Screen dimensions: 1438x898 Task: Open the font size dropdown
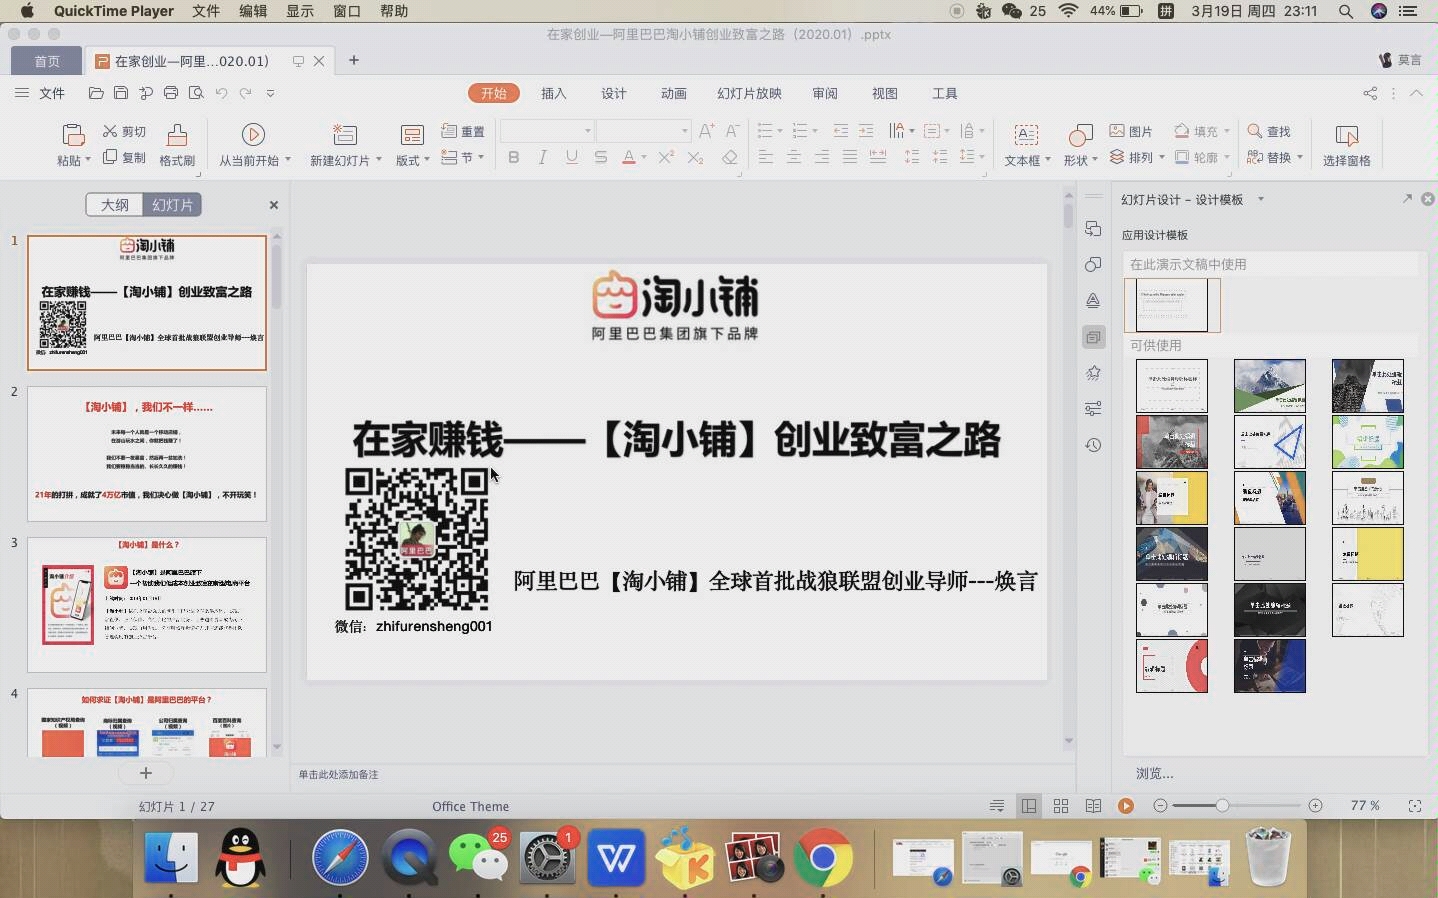pyautogui.click(x=683, y=131)
